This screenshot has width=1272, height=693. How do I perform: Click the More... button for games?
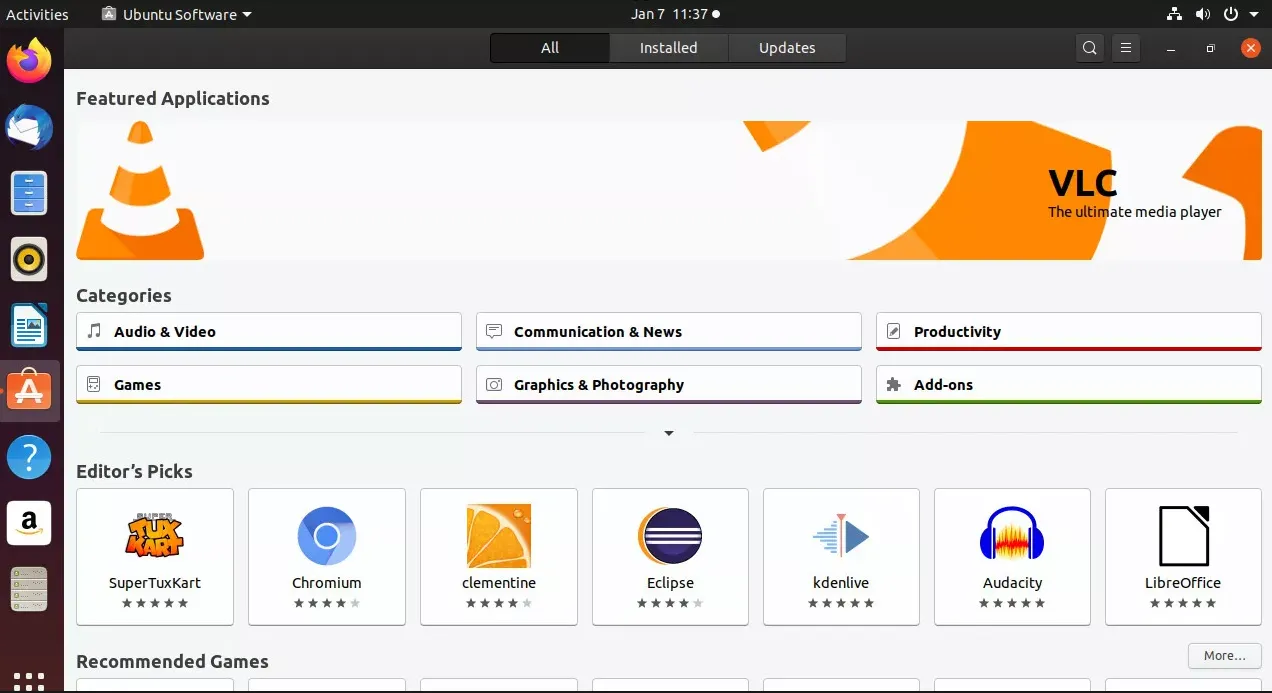point(1225,656)
